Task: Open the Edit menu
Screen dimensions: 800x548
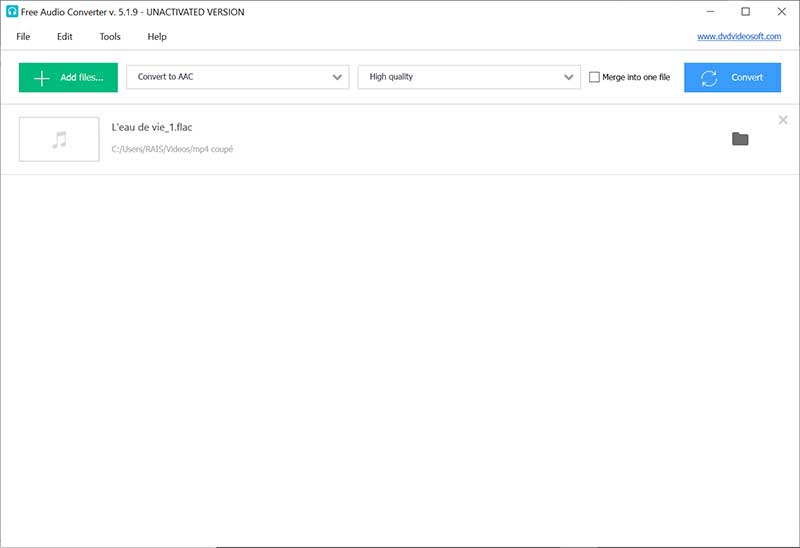Action: [x=64, y=37]
